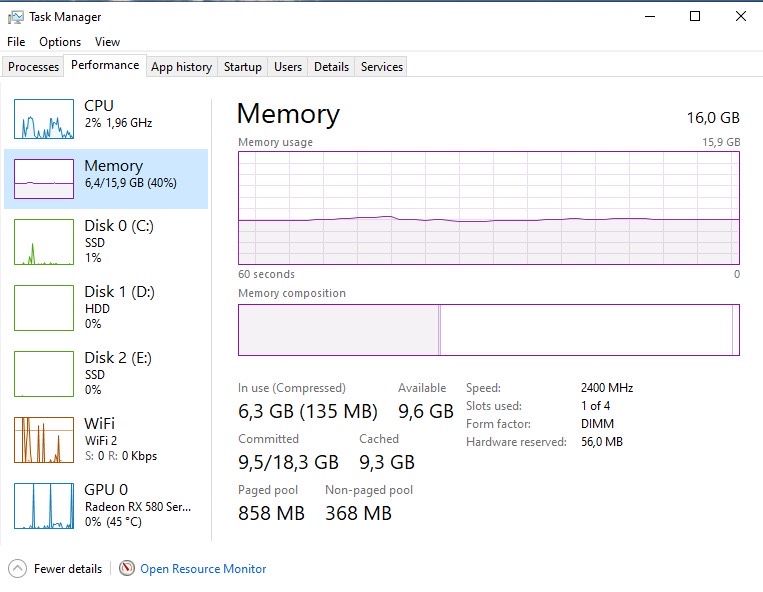Collapse view with Fewer details arrow icon
This screenshot has width=763, height=592.
[18, 568]
